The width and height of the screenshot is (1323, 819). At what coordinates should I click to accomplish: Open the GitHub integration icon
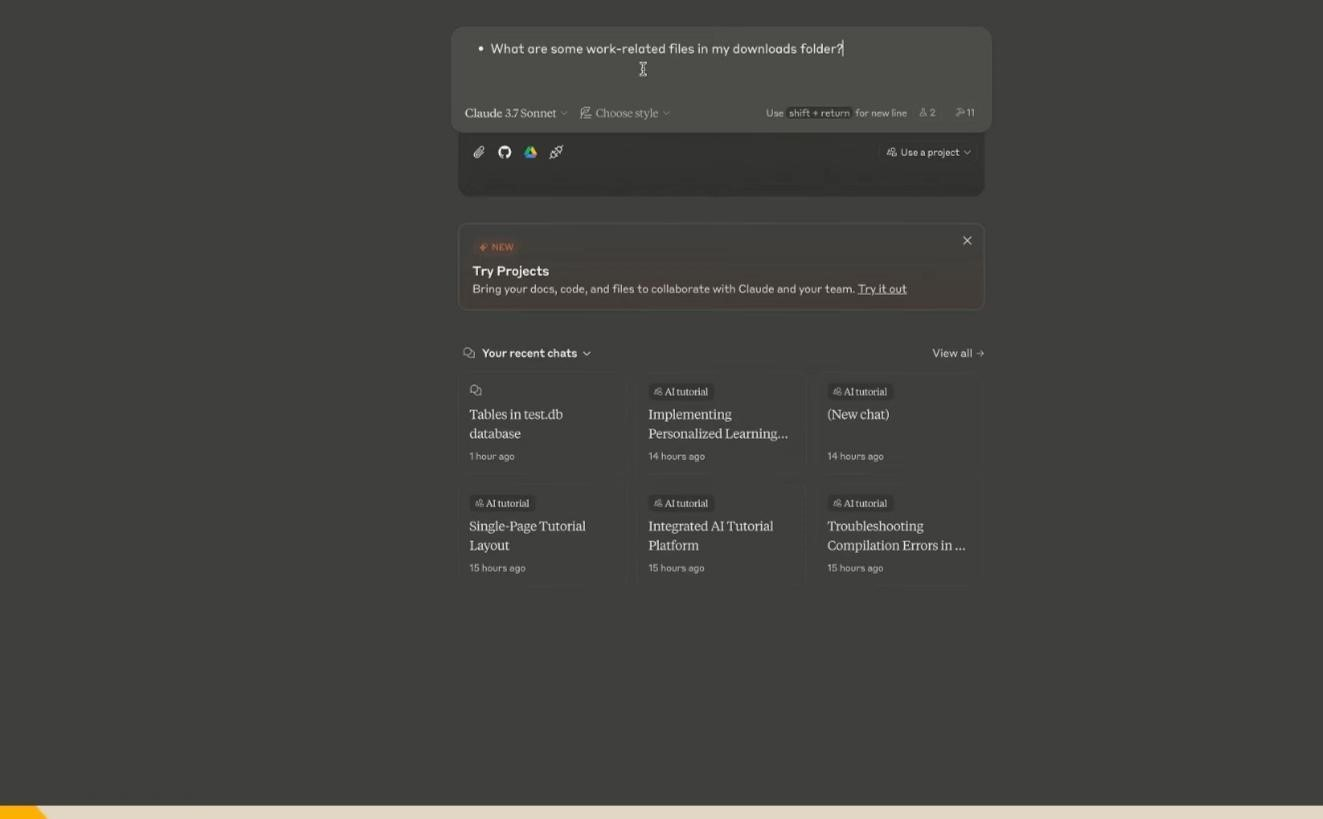(x=505, y=152)
